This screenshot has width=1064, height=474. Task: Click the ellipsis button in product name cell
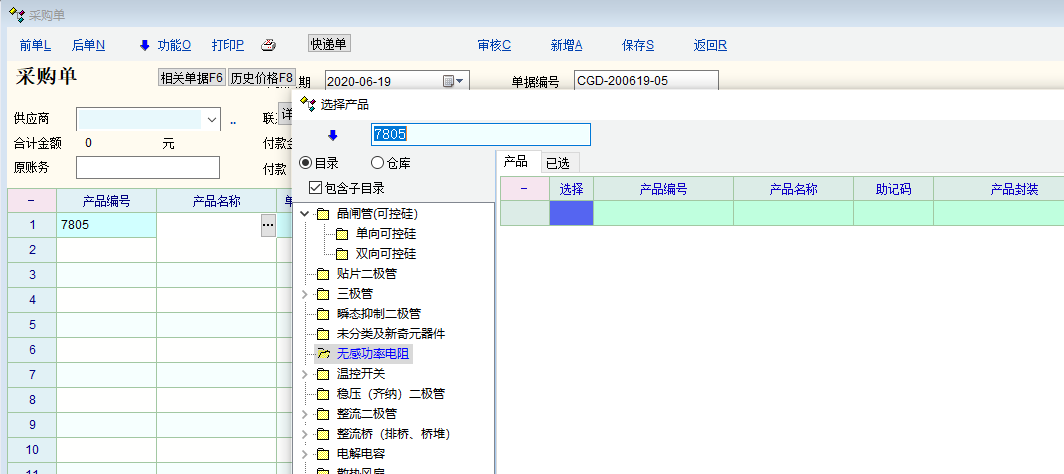tap(267, 226)
